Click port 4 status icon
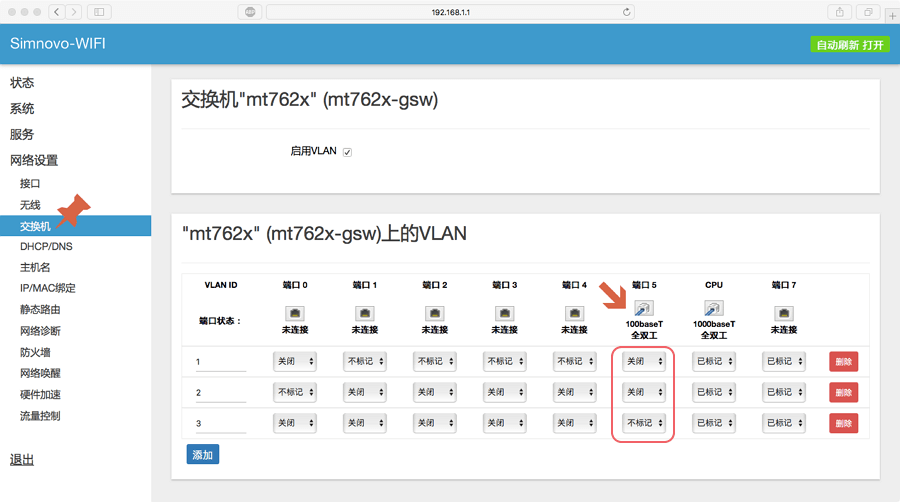Image resolution: width=900 pixels, height=502 pixels. 574,313
